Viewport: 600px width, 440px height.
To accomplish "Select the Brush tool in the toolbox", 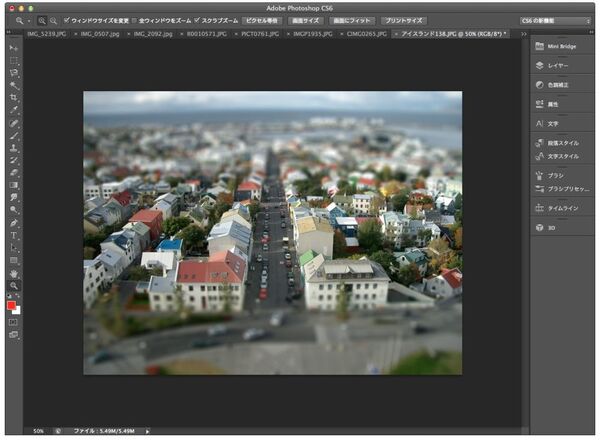I will point(13,135).
